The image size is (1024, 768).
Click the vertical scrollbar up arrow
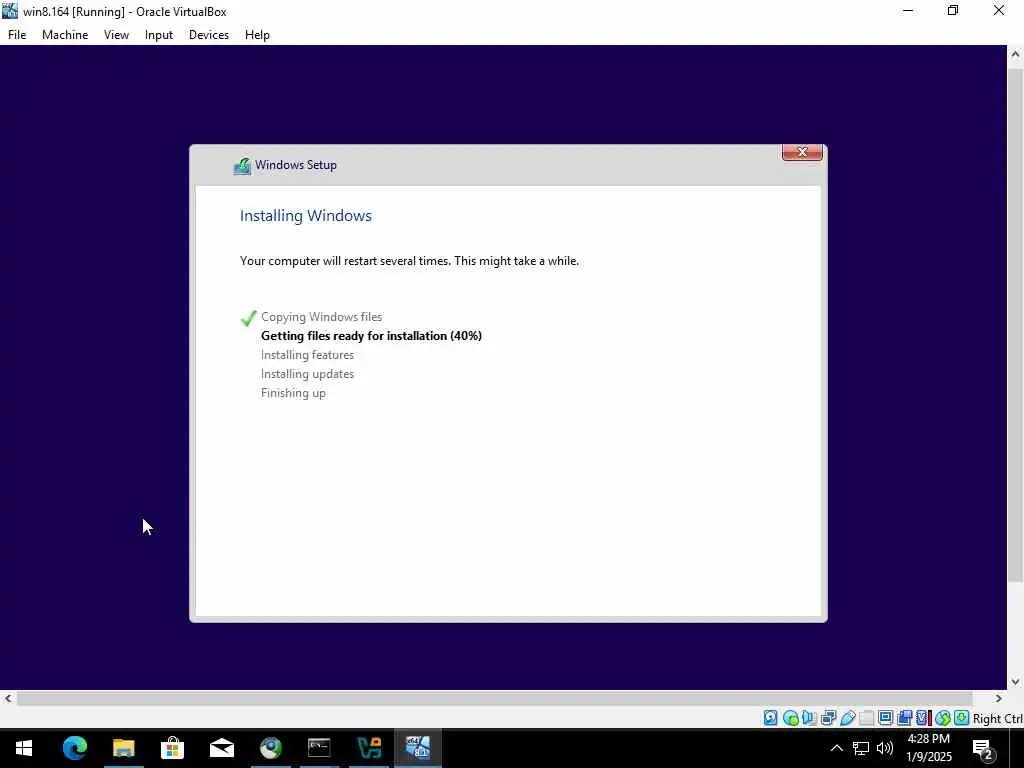tap(1015, 54)
